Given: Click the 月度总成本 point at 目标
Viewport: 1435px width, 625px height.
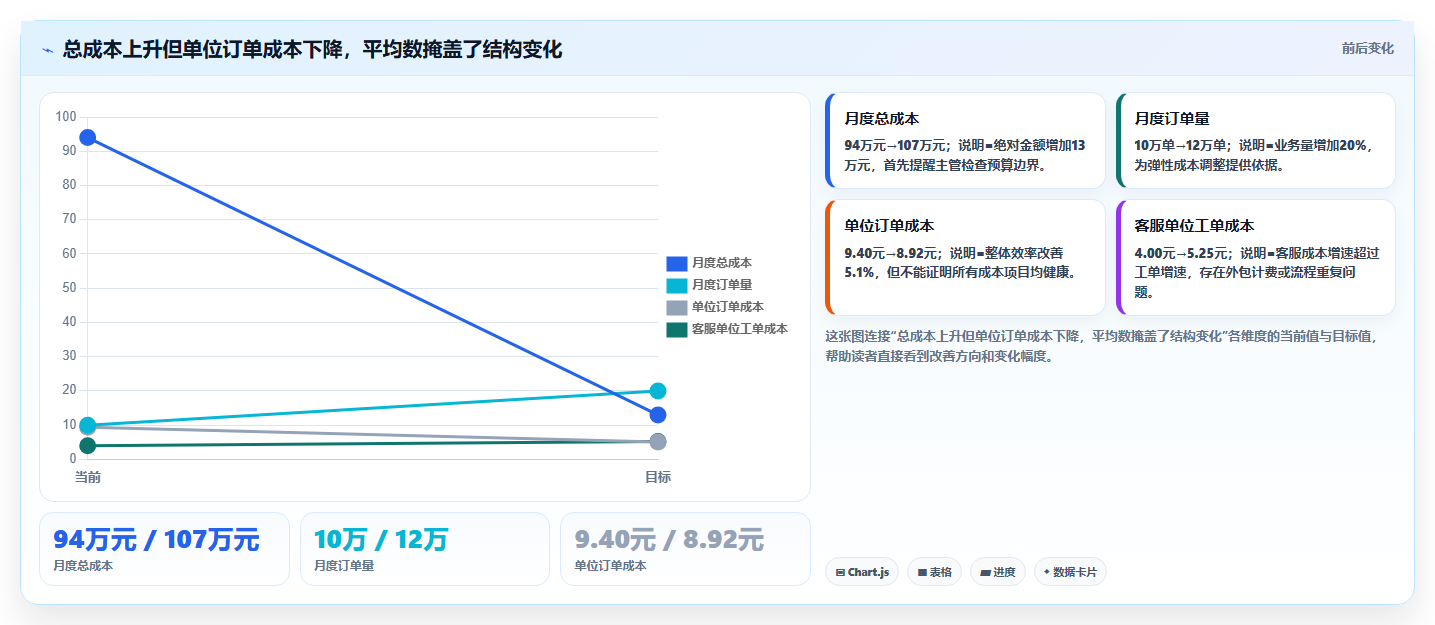Looking at the screenshot, I should (x=658, y=415).
